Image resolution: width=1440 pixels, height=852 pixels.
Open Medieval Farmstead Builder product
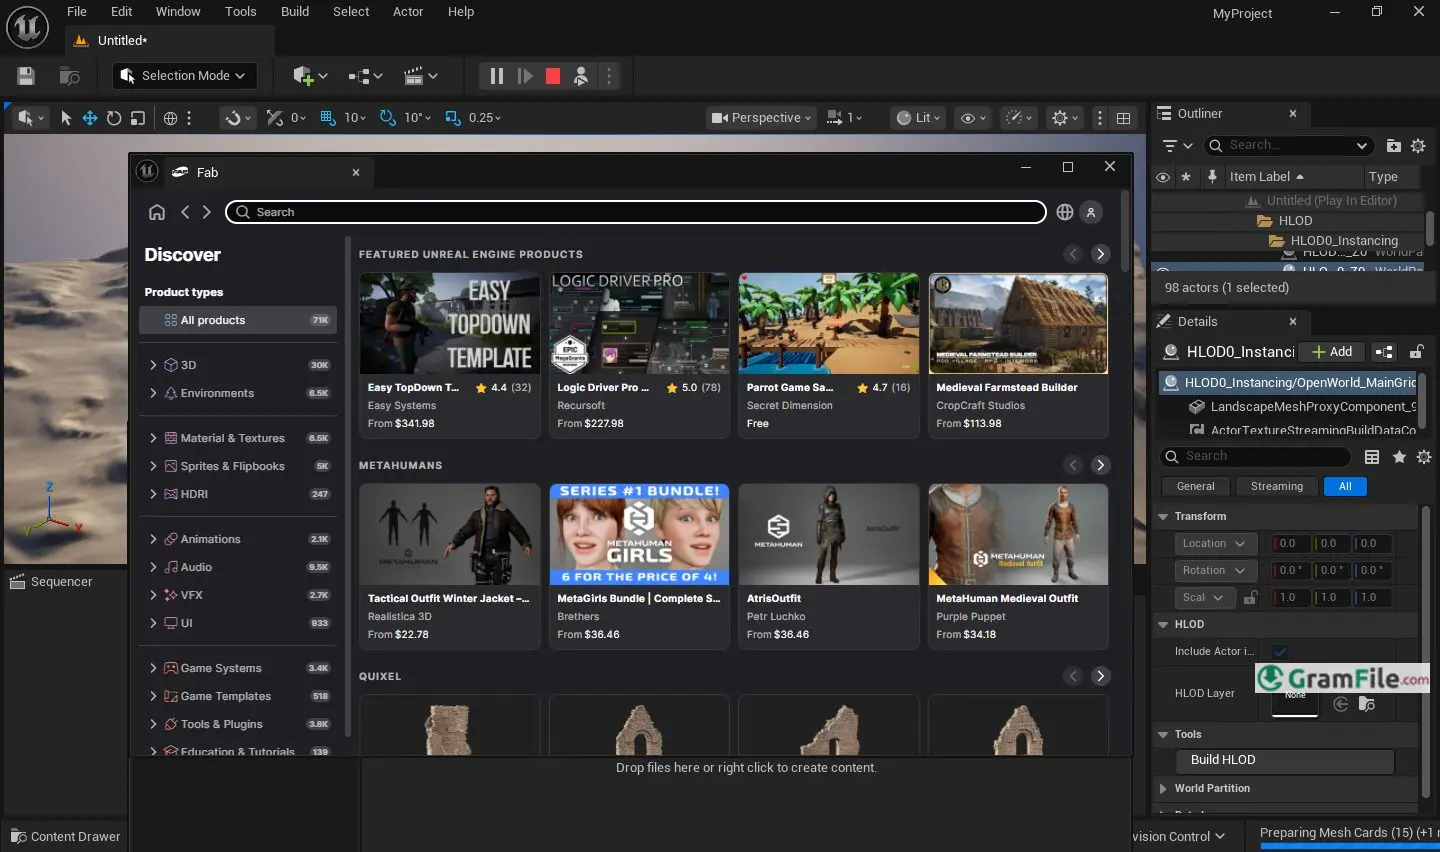click(1018, 355)
